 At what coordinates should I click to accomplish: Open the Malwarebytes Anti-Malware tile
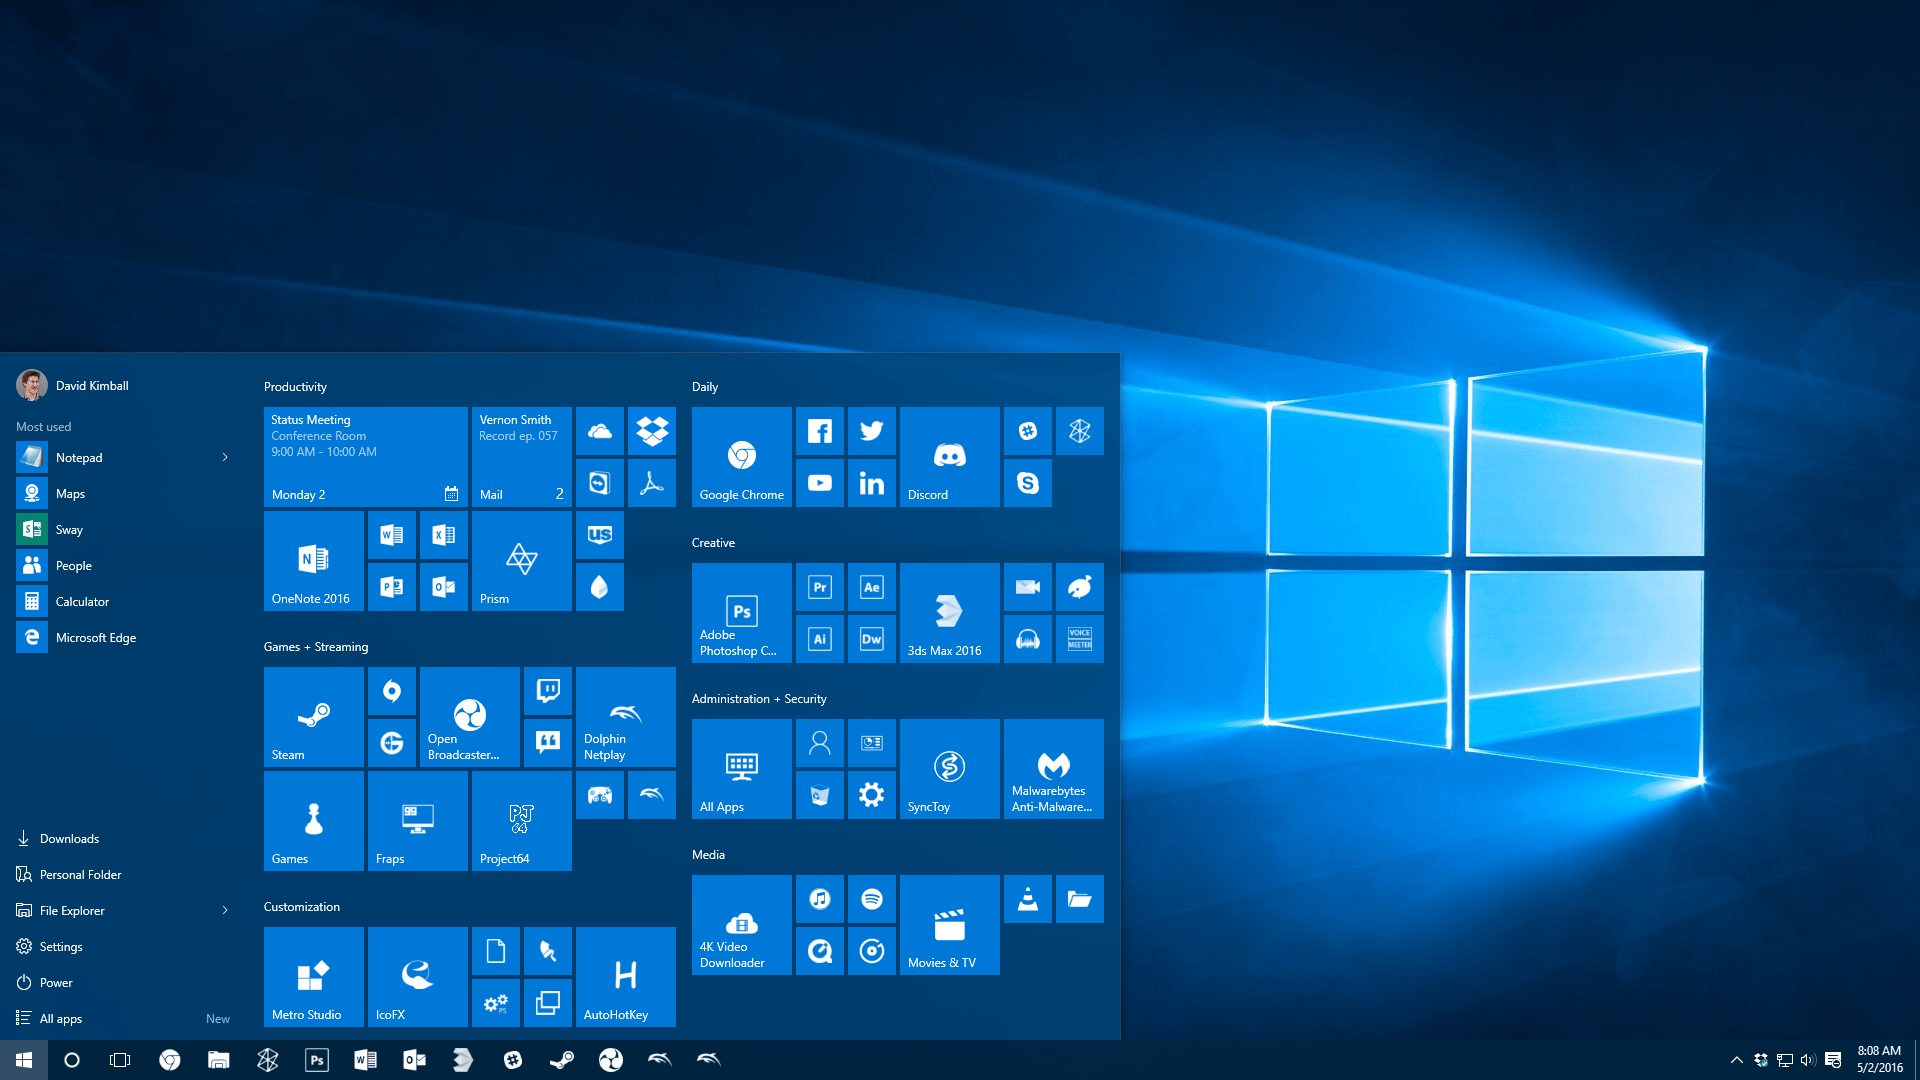[1053, 768]
